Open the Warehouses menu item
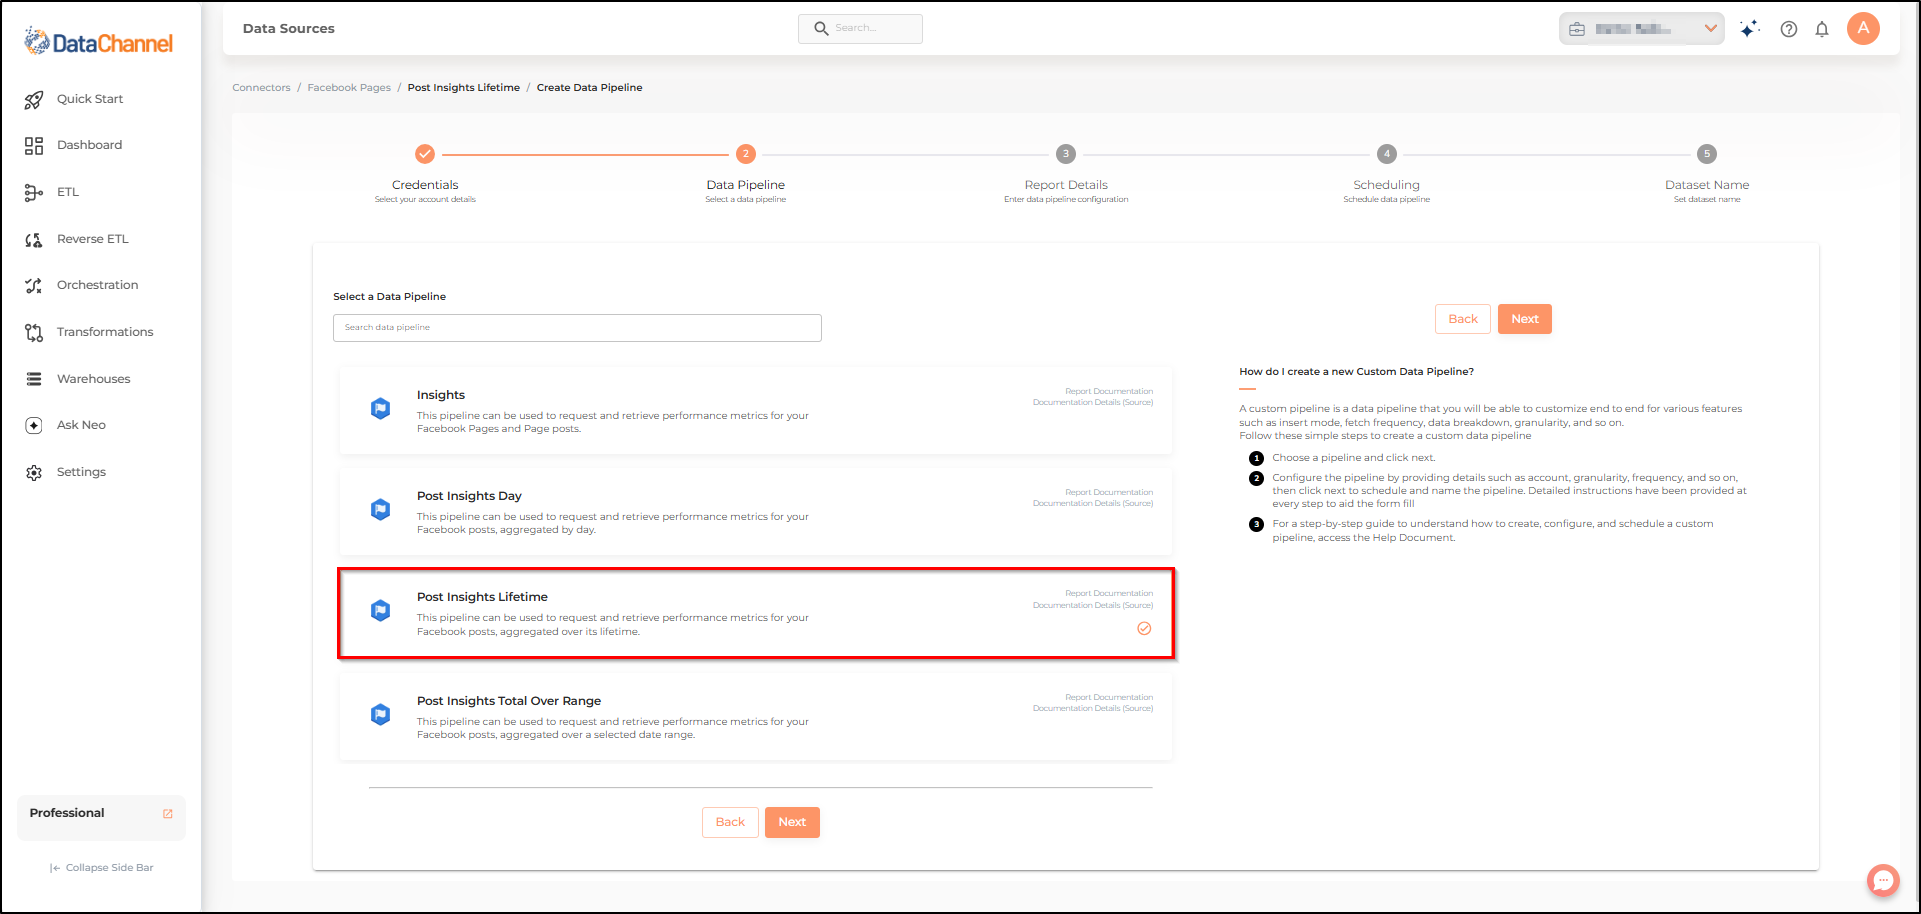 coord(94,379)
